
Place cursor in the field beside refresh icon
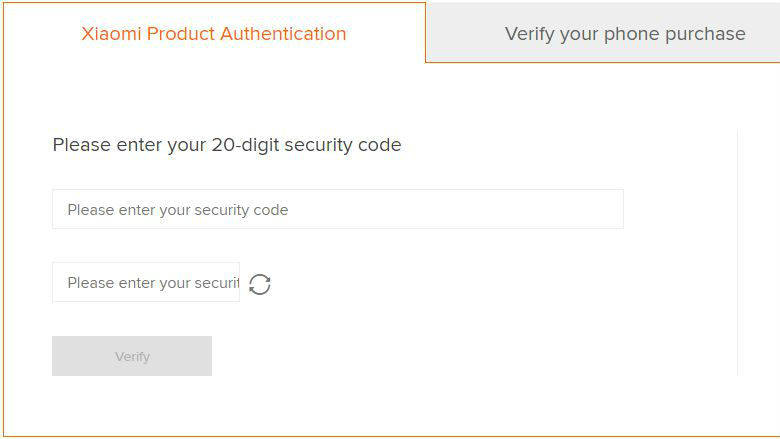pos(146,283)
